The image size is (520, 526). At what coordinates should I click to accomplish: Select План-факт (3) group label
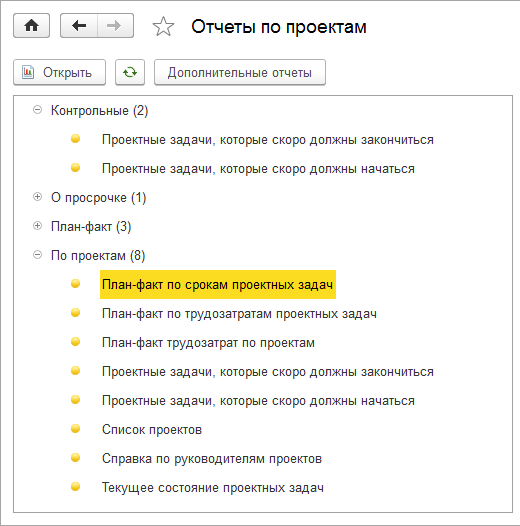(x=91, y=227)
